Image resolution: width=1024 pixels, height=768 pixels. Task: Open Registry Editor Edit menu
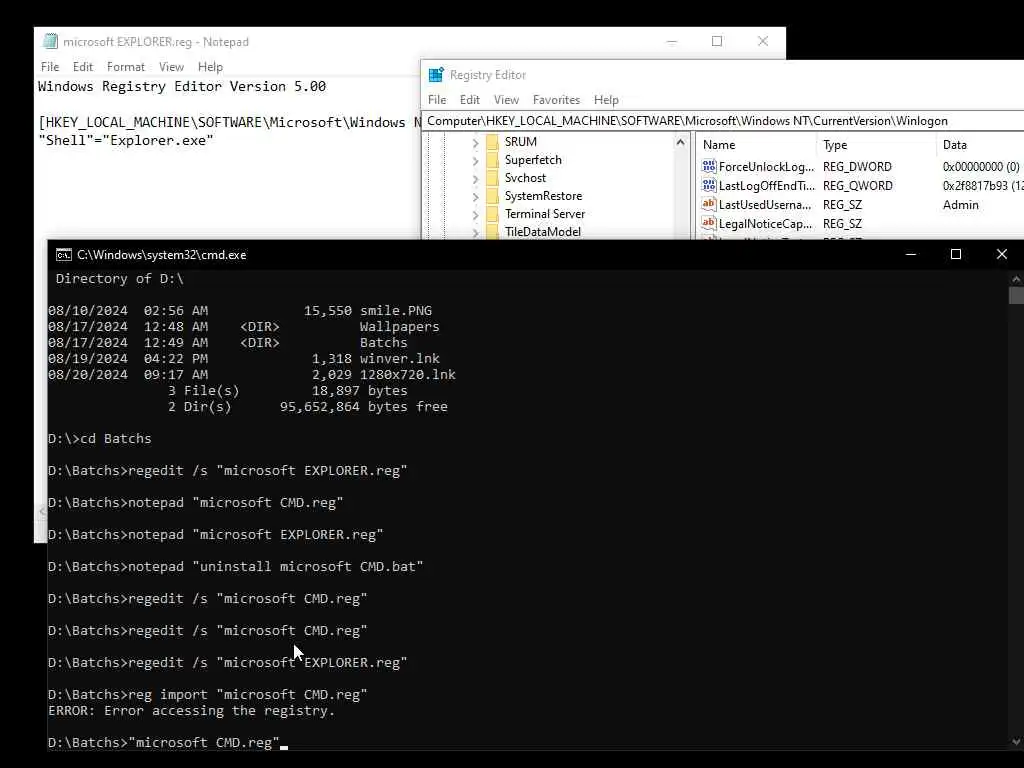470,100
